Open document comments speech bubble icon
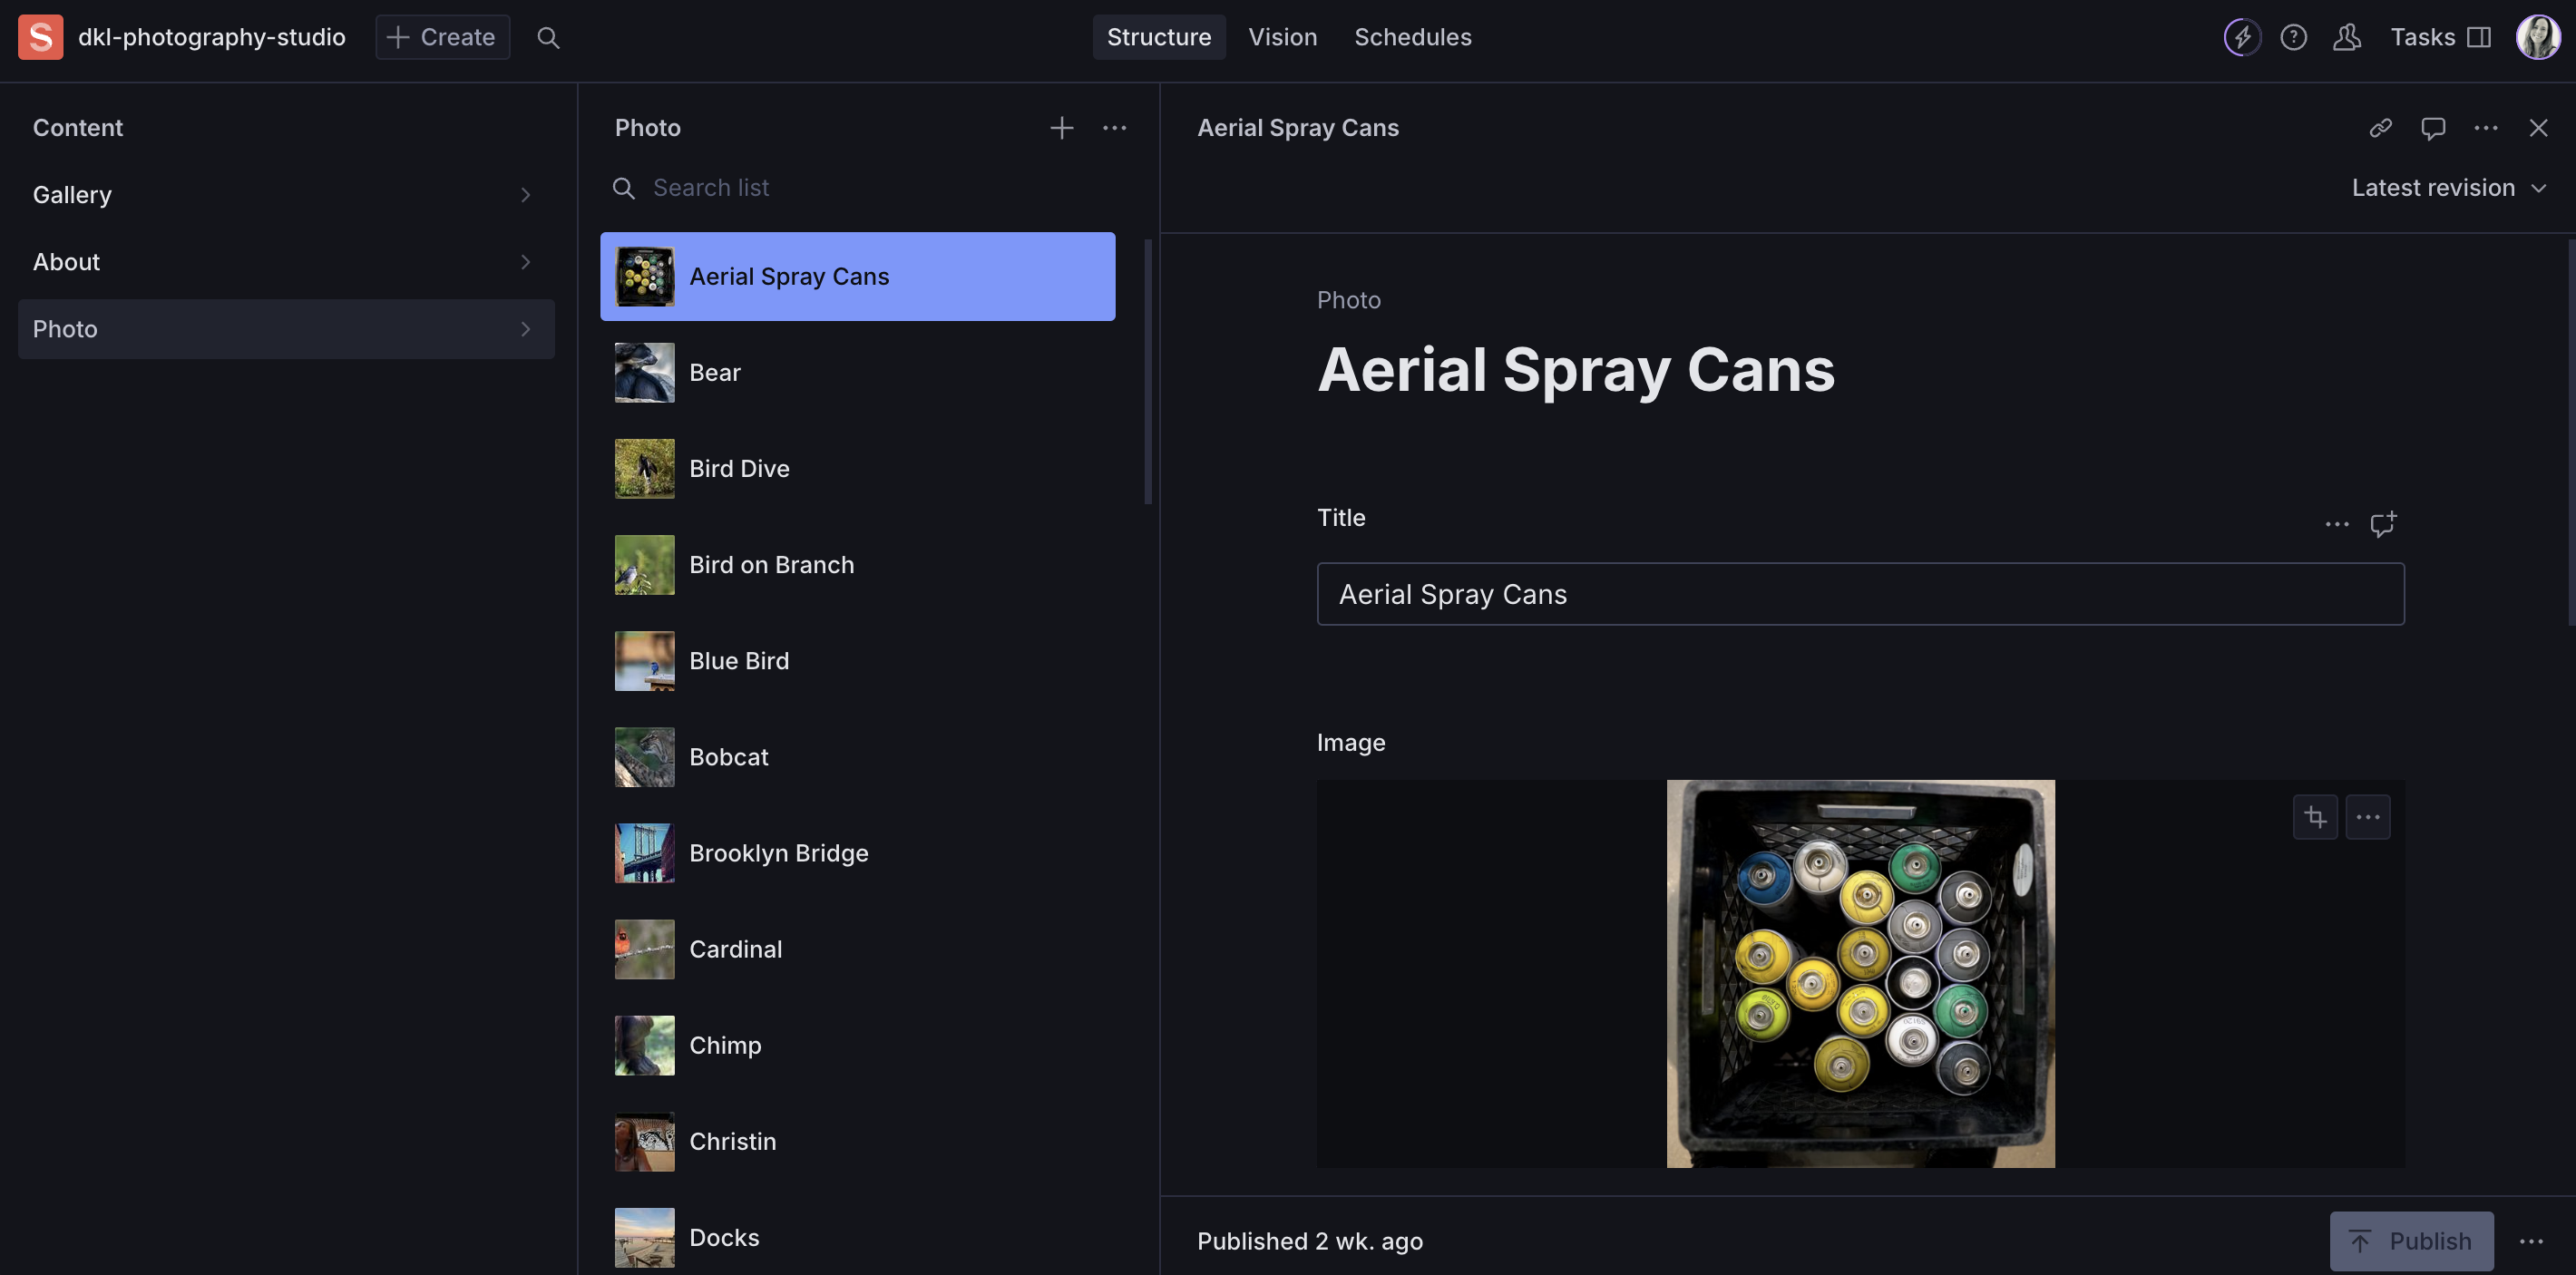Screen dimensions: 2576x1275 click(2433, 127)
